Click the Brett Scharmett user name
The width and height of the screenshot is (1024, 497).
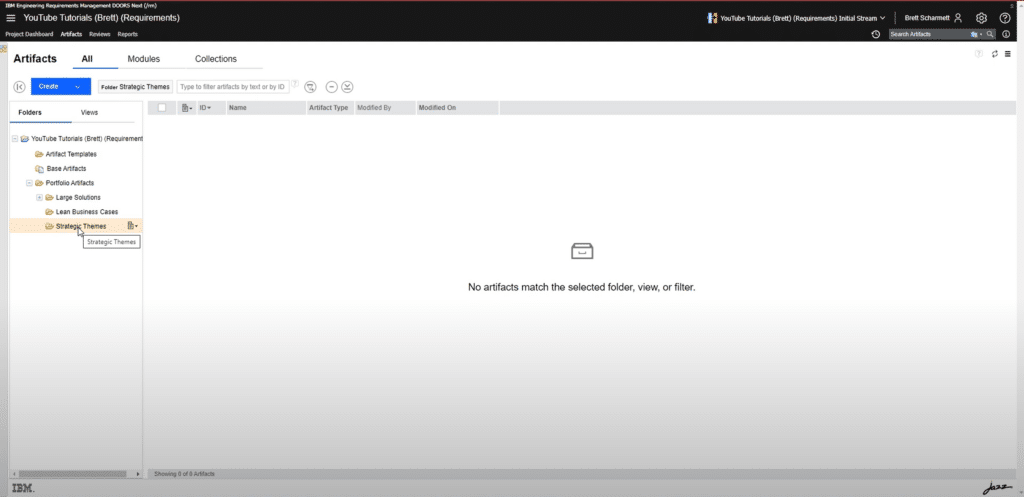pyautogui.click(x=927, y=18)
